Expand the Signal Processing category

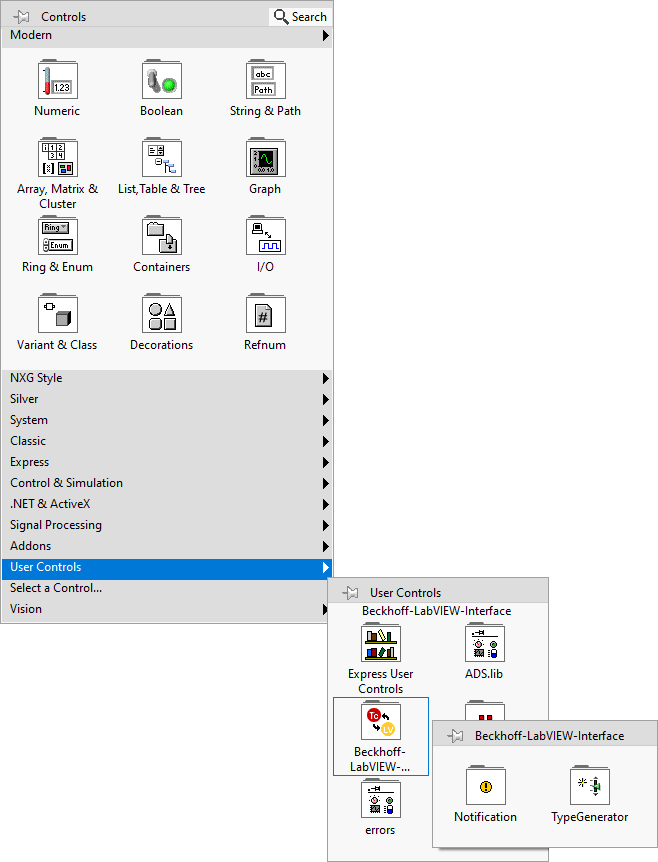click(167, 525)
